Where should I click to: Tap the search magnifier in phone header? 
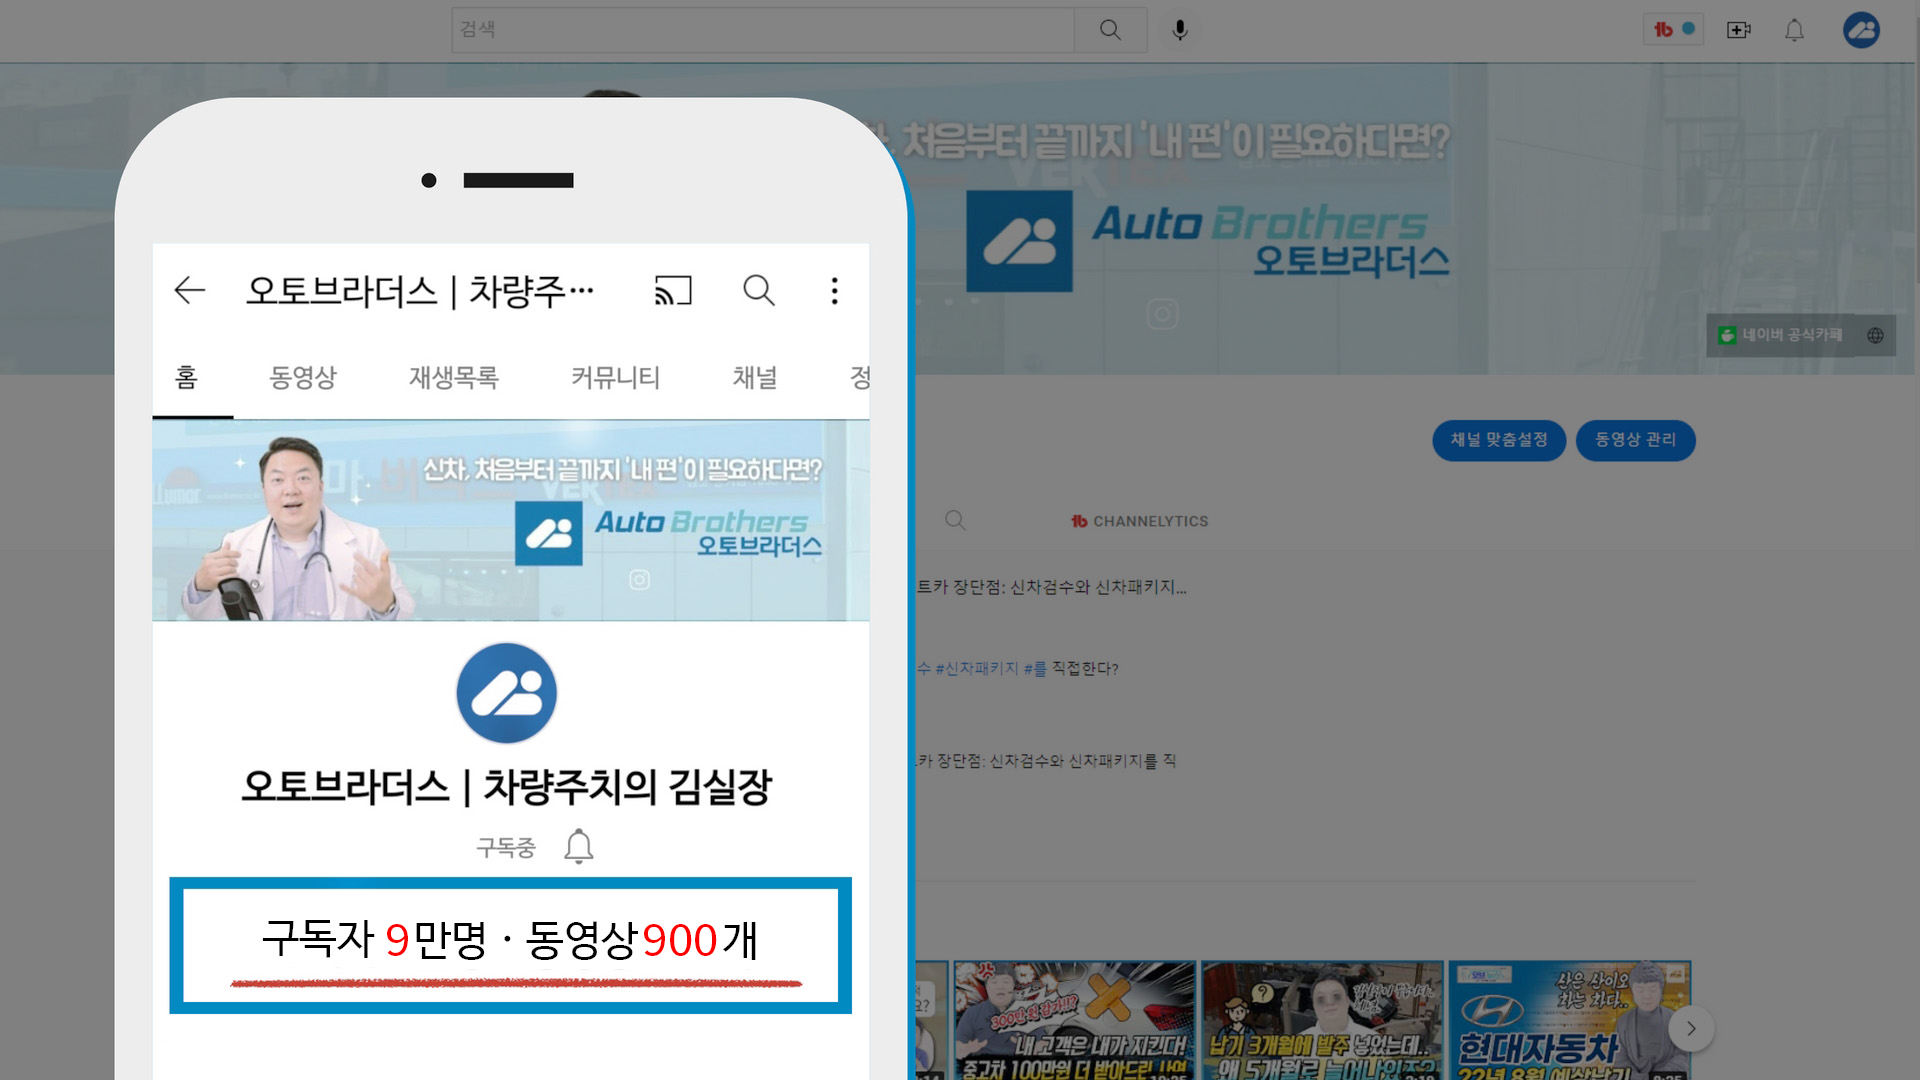pos(759,291)
